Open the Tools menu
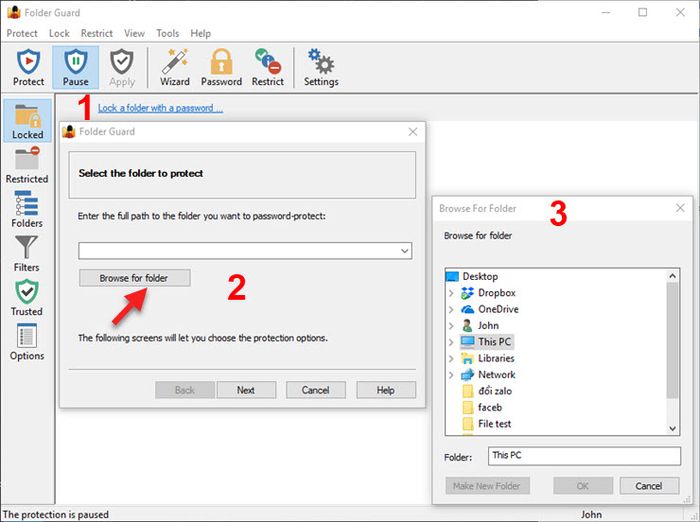 click(167, 33)
